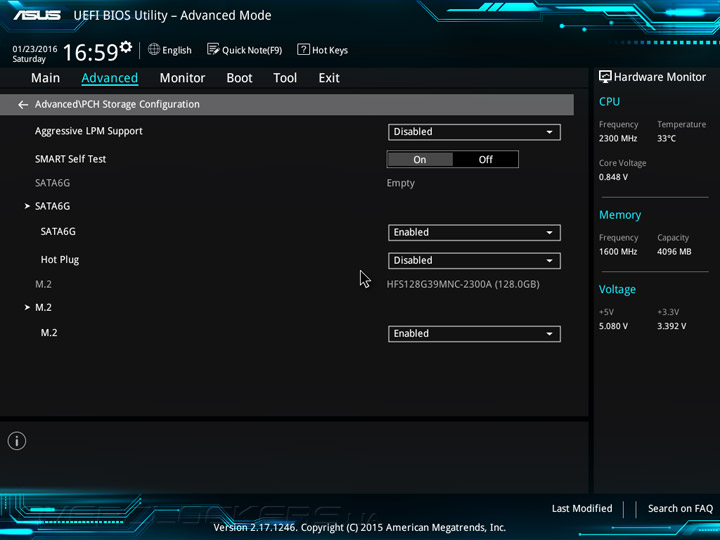Image resolution: width=720 pixels, height=540 pixels.
Task: Click the CPU heading in Hardware Monitor
Action: (x=609, y=101)
